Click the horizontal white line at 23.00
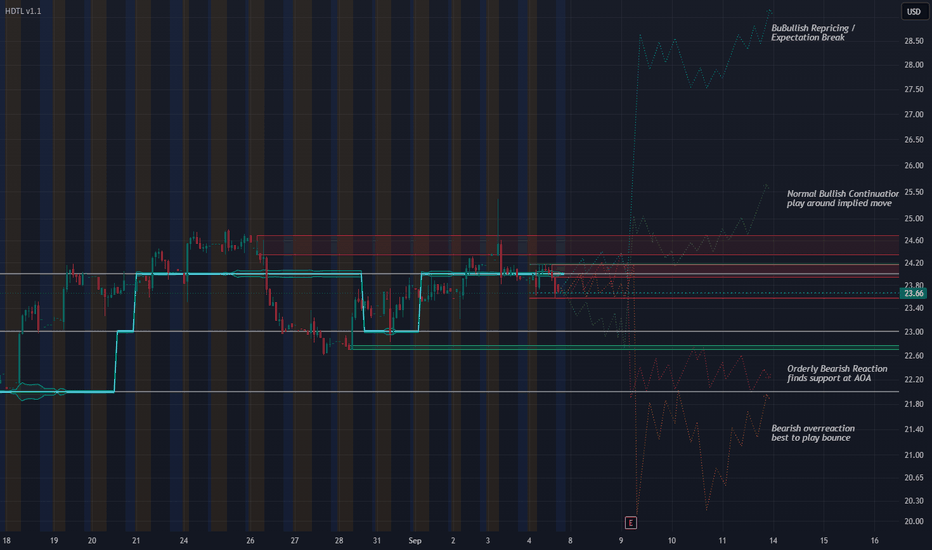Screen dimensions: 932x550 tap(449, 331)
